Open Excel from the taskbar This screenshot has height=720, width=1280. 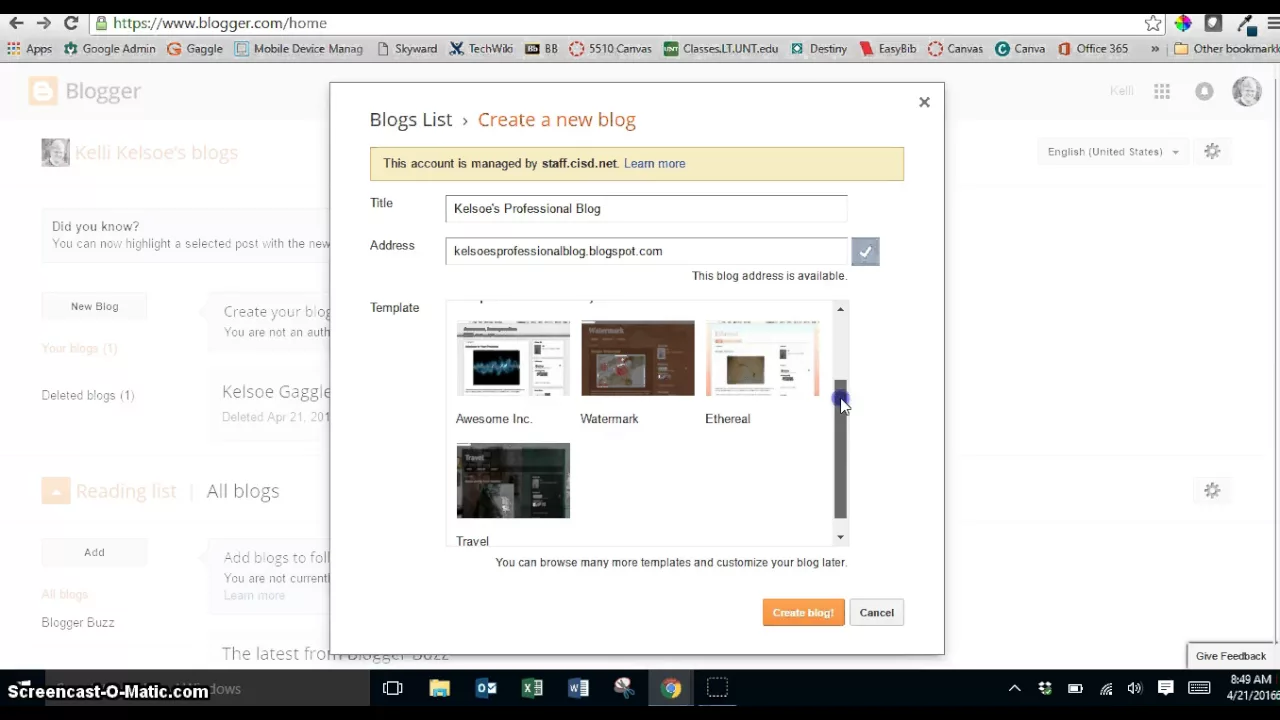[x=532, y=688]
